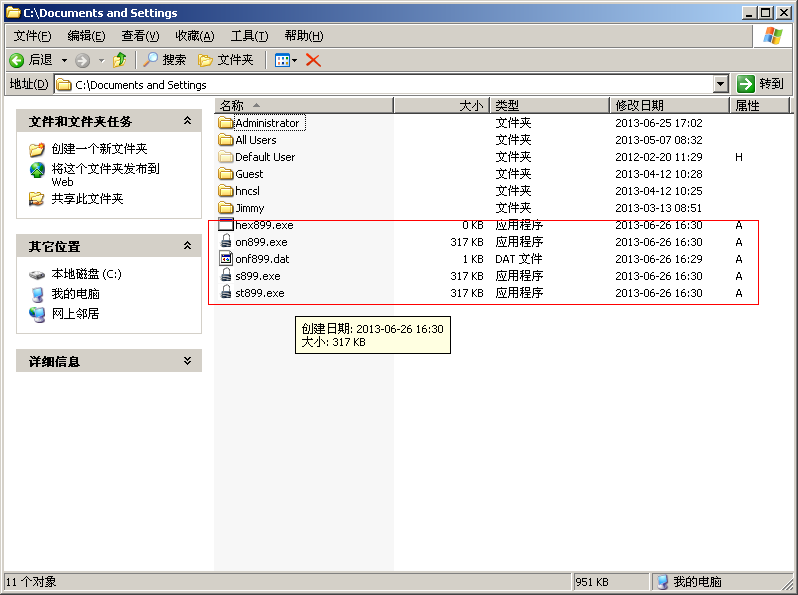Screen dimensions: 798x595
Task: Click the hex899.exe file name
Action: [264, 225]
